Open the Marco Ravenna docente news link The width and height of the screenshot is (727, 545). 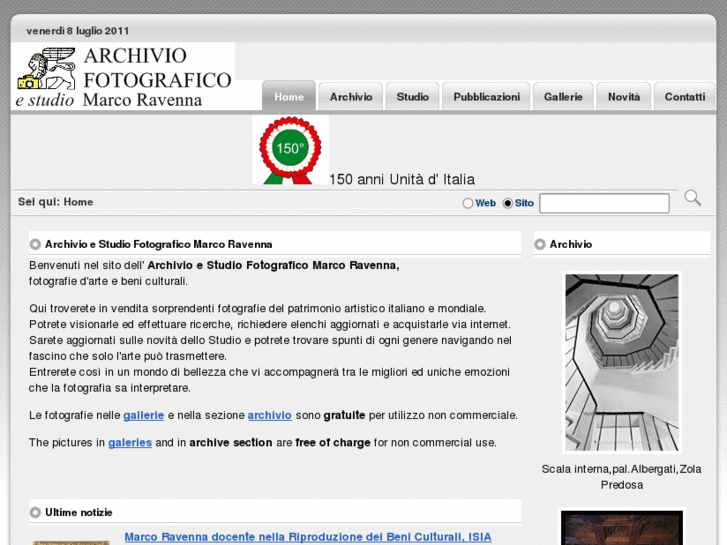tap(308, 537)
